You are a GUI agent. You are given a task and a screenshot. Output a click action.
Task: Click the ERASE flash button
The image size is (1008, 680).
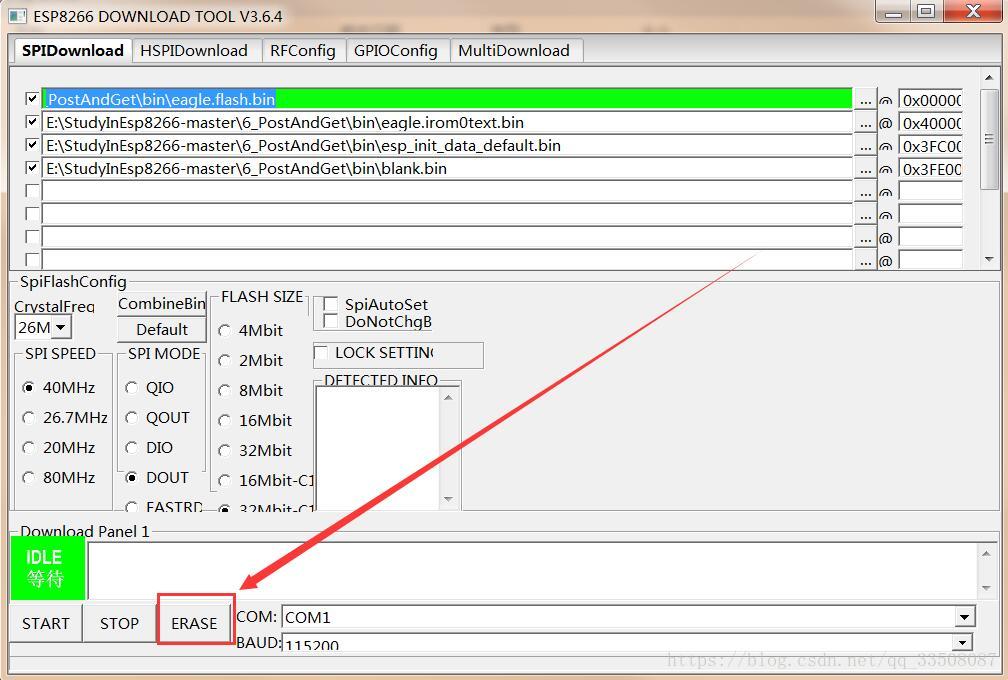pos(194,623)
